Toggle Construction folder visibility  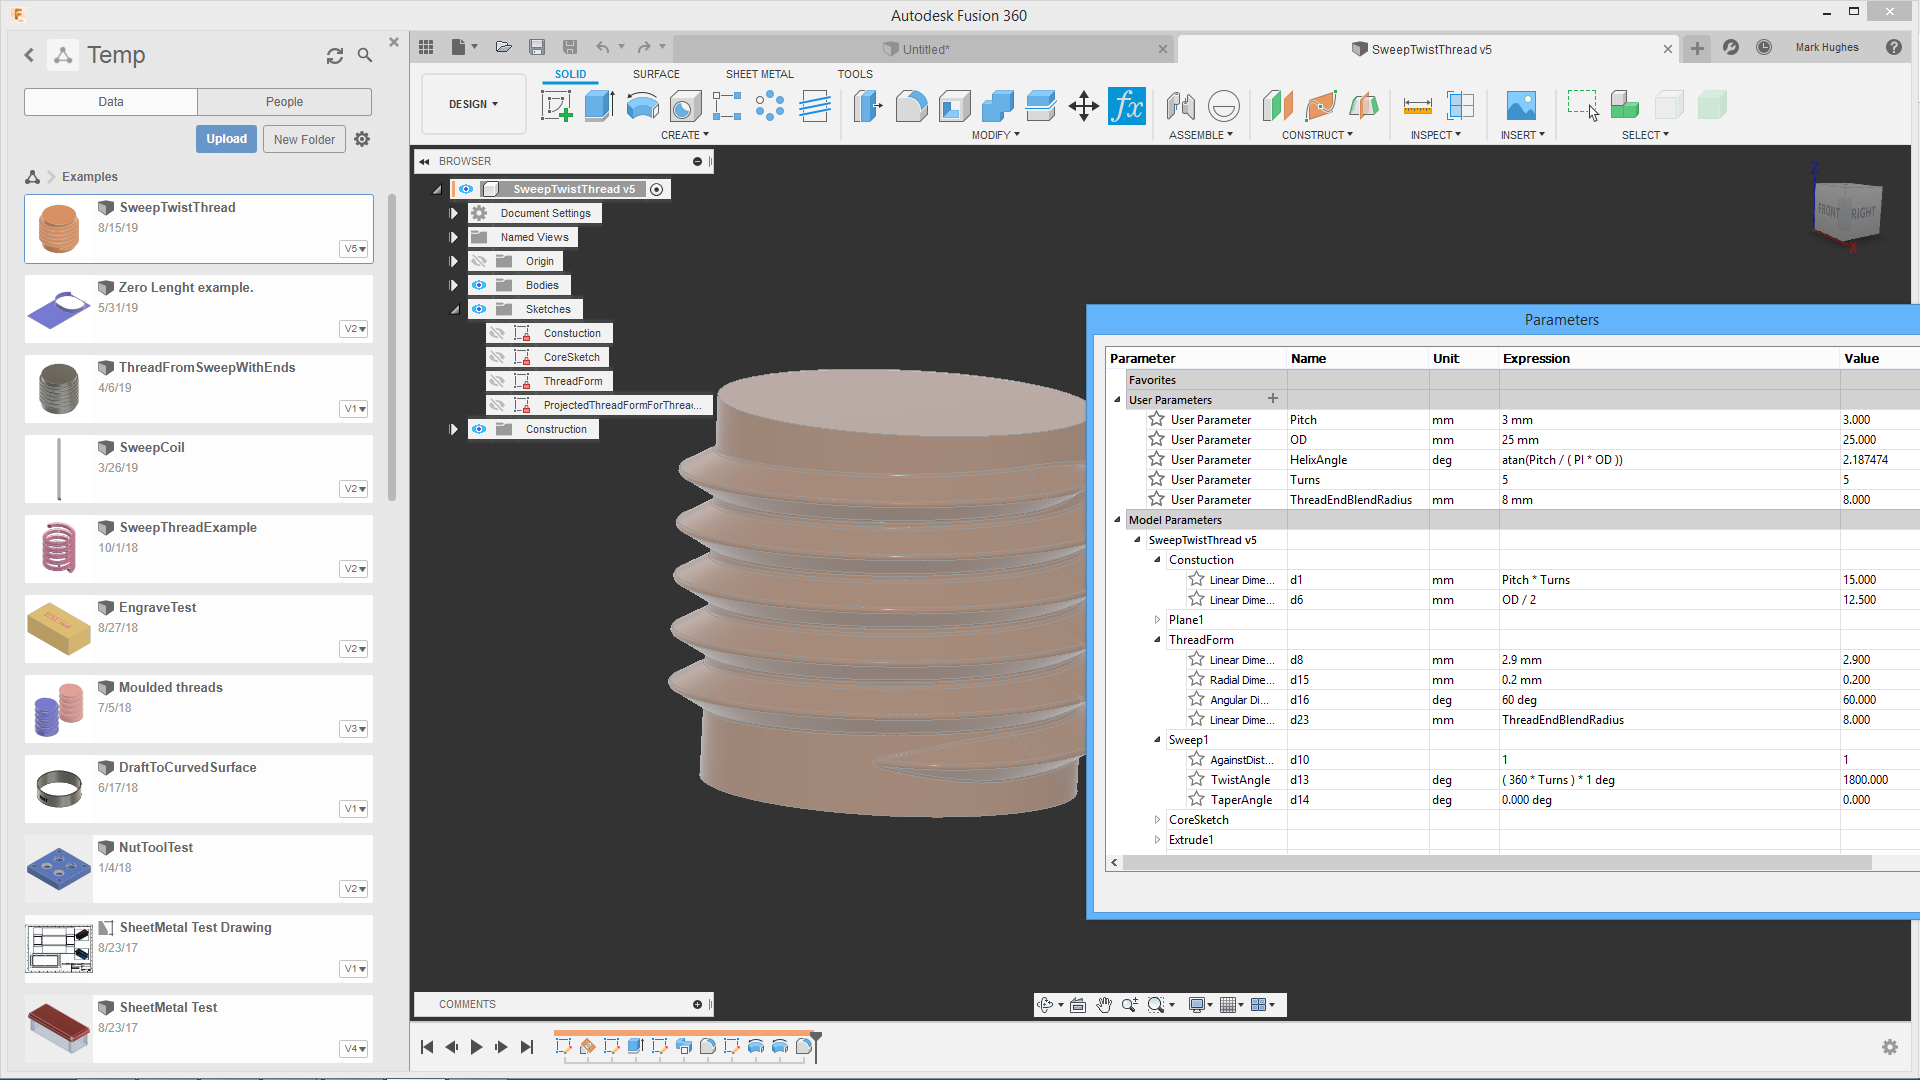pos(479,429)
